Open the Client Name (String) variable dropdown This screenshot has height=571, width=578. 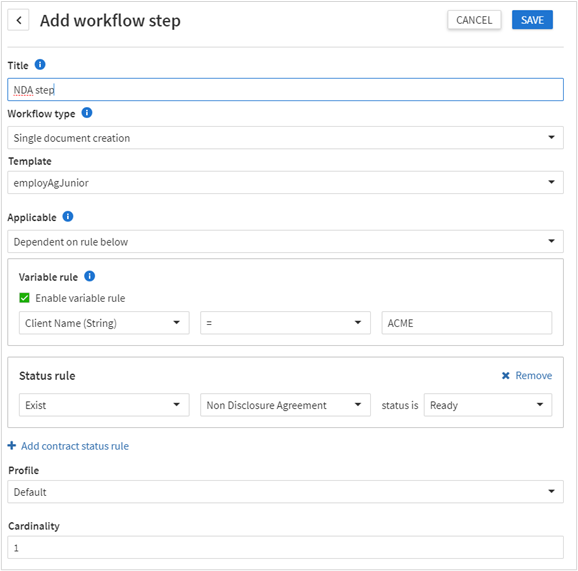click(104, 323)
